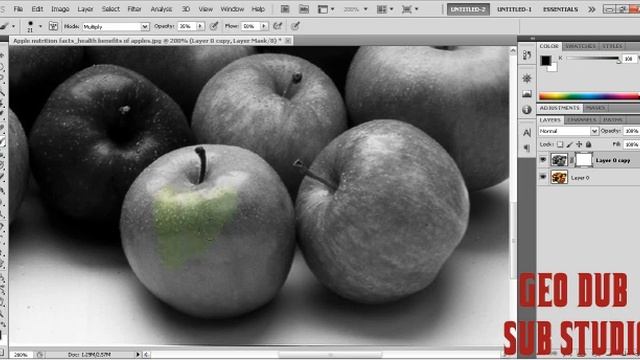
Task: Open the File menu
Action: (18, 9)
